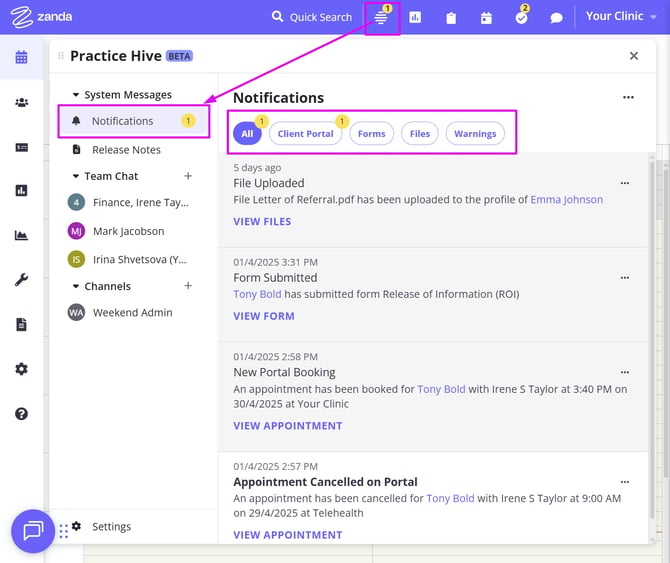The height and width of the screenshot is (563, 670).
Task: Click the VIEW FILES link
Action: tap(262, 222)
